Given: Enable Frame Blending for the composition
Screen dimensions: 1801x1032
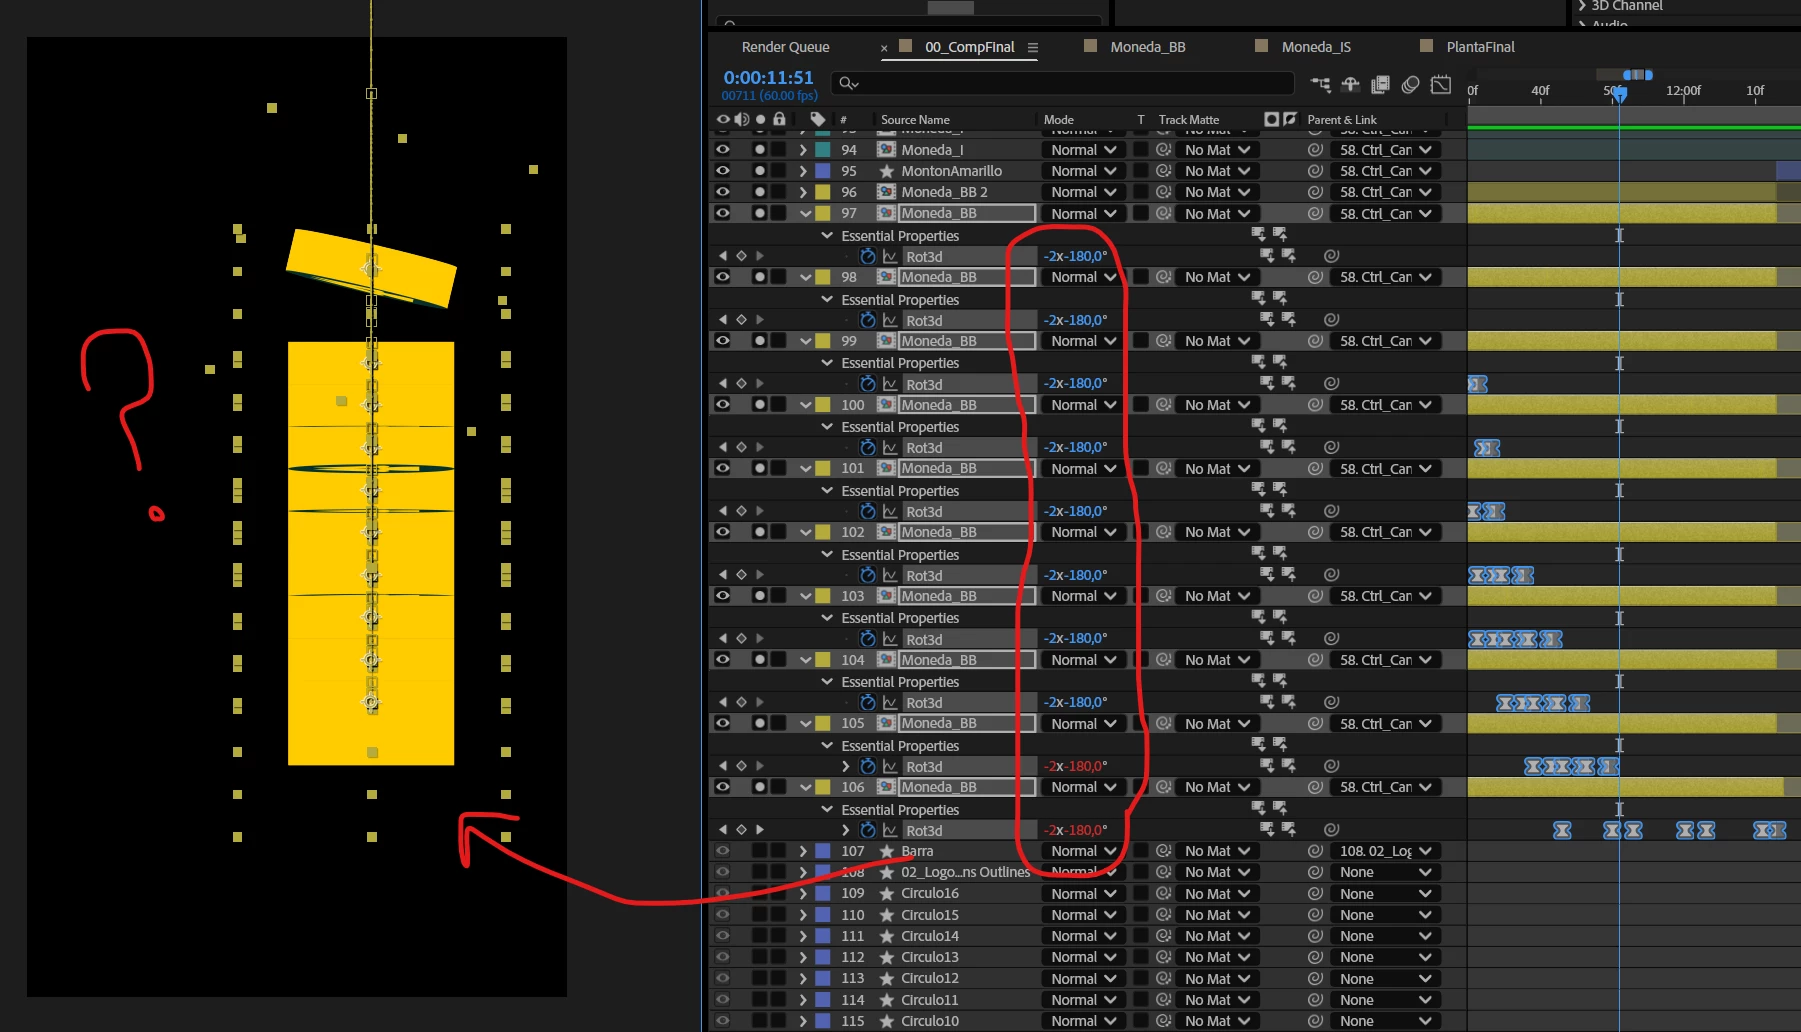Looking at the screenshot, I should pos(1380,85).
